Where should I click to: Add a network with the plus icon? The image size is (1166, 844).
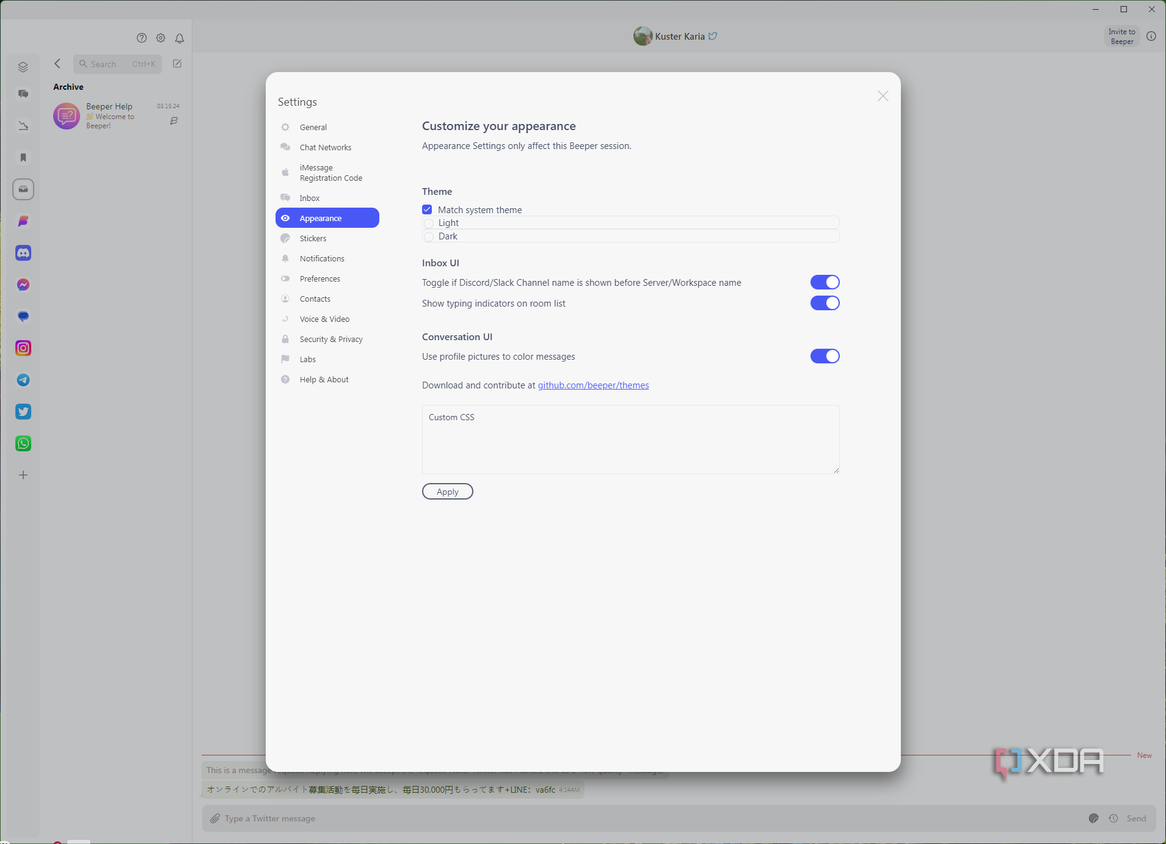click(23, 475)
